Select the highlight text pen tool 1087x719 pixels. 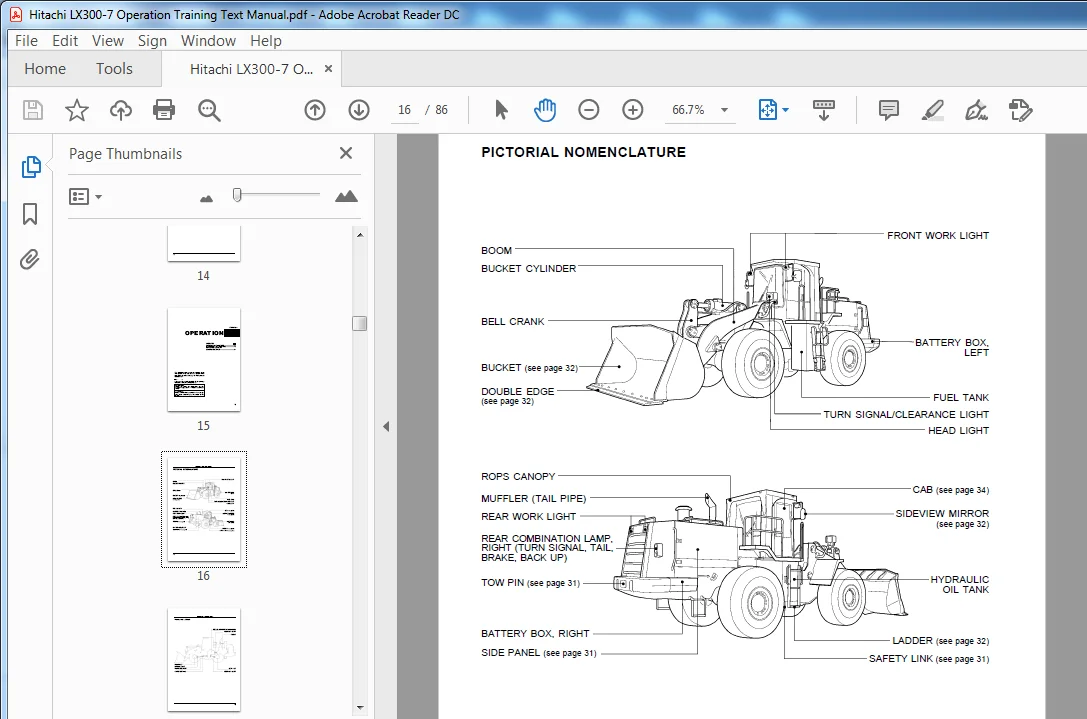(932, 110)
